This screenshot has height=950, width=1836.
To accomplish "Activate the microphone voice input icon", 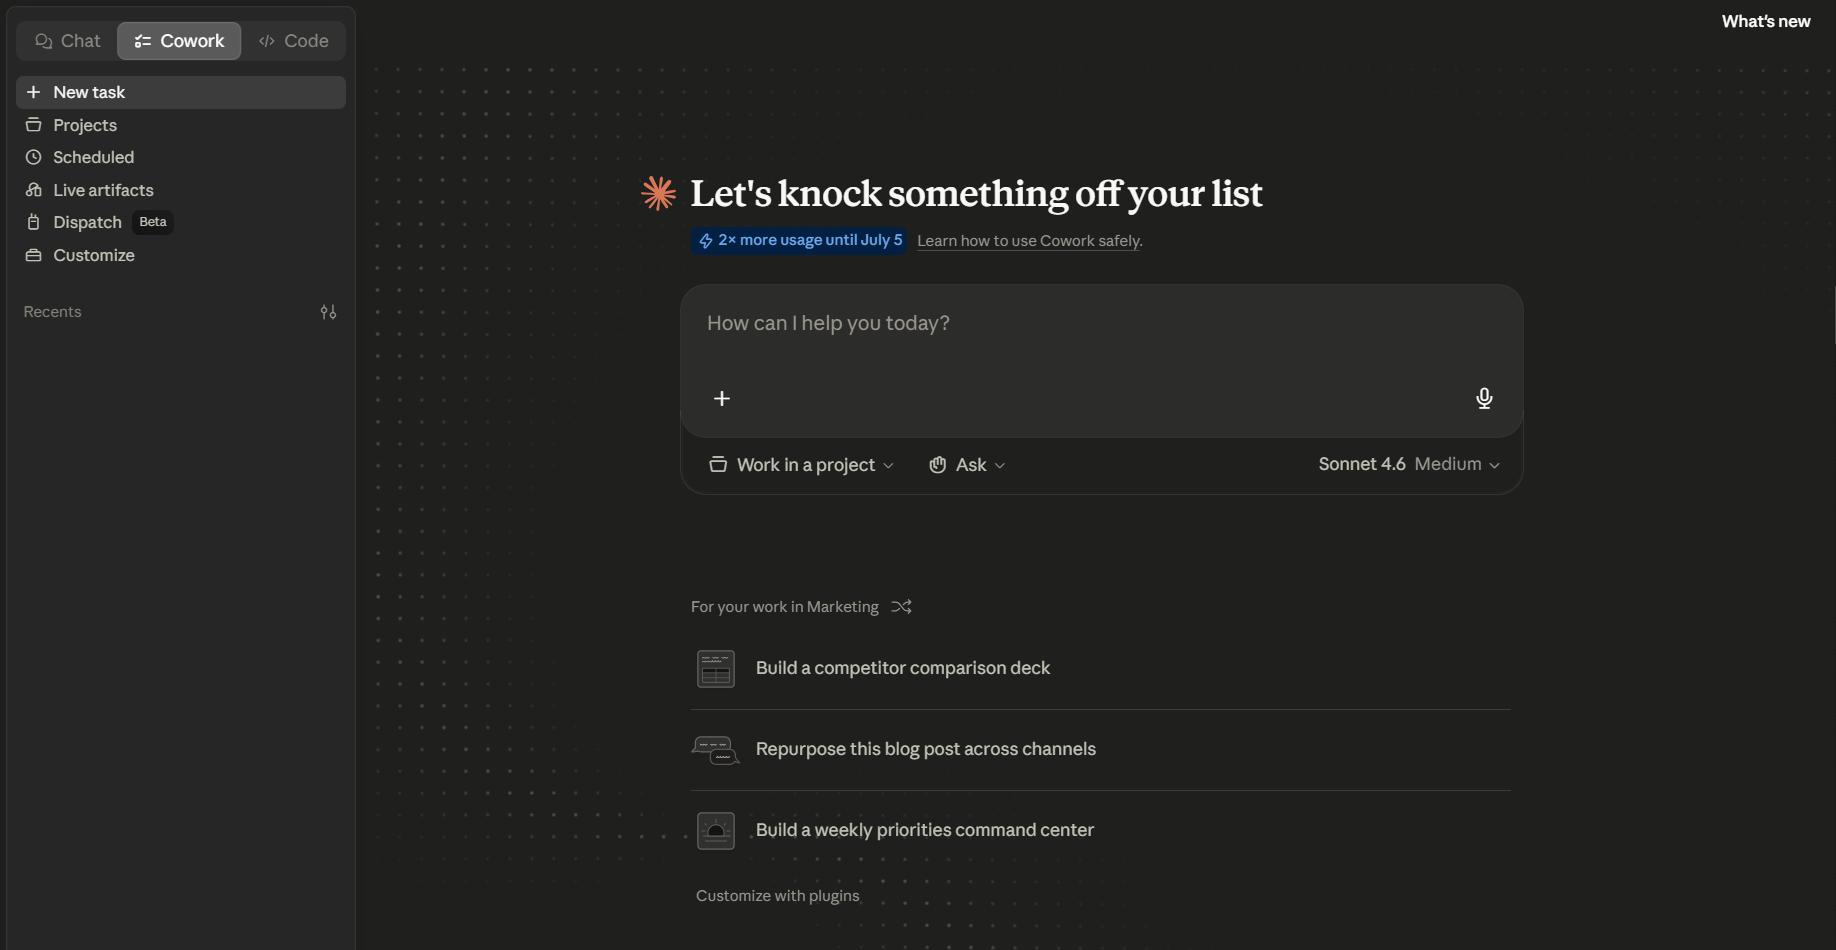I will [x=1484, y=398].
